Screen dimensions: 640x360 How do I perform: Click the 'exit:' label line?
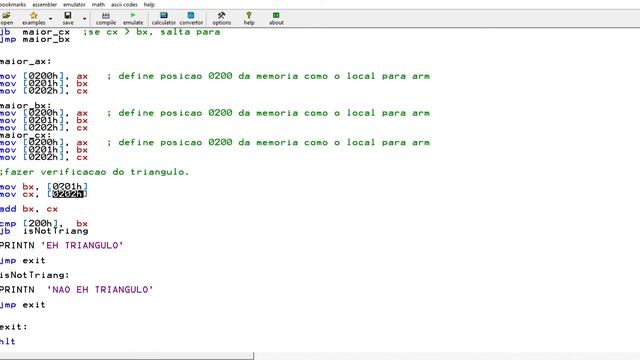pos(14,327)
